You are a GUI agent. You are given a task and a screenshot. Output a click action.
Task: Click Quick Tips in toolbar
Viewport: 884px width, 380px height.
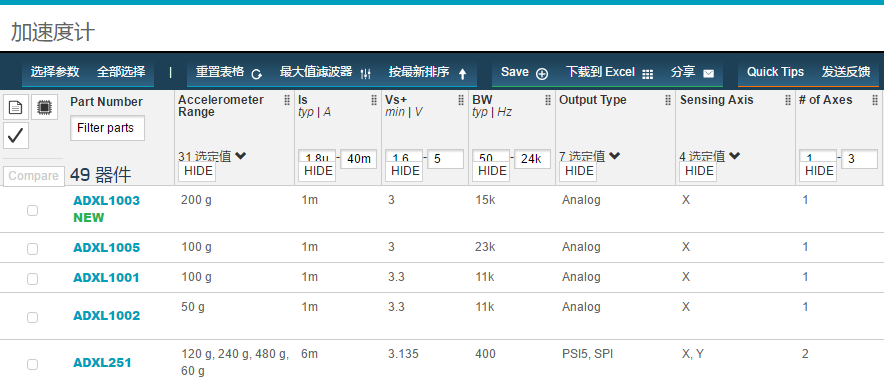point(775,72)
